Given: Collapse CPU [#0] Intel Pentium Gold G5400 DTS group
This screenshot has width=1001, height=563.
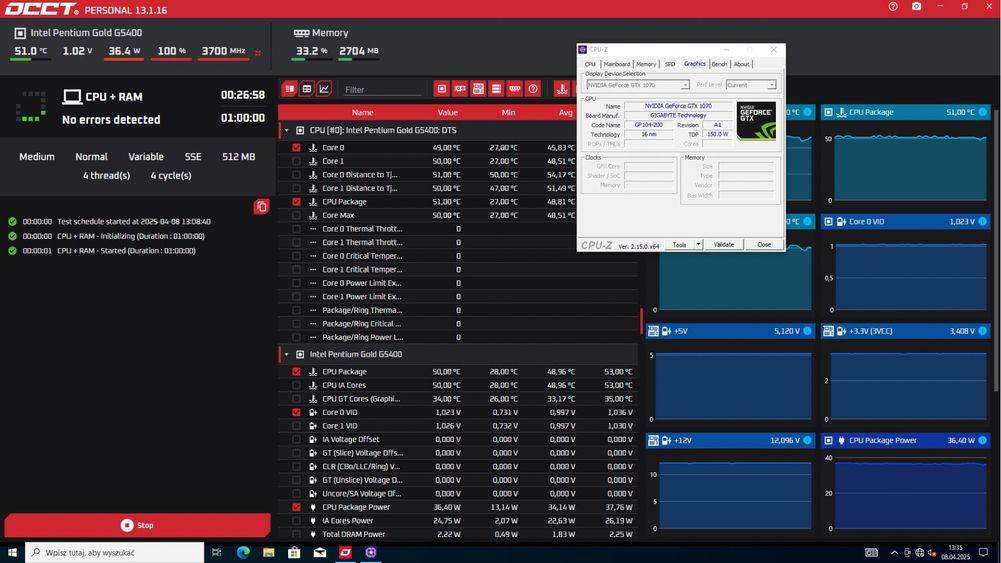Looking at the screenshot, I should point(287,130).
